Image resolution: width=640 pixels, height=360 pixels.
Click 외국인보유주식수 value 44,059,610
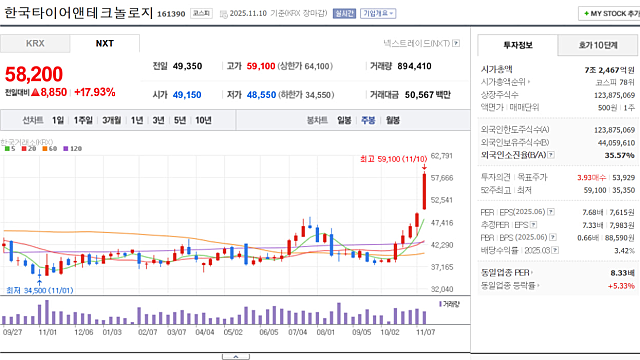[616, 142]
